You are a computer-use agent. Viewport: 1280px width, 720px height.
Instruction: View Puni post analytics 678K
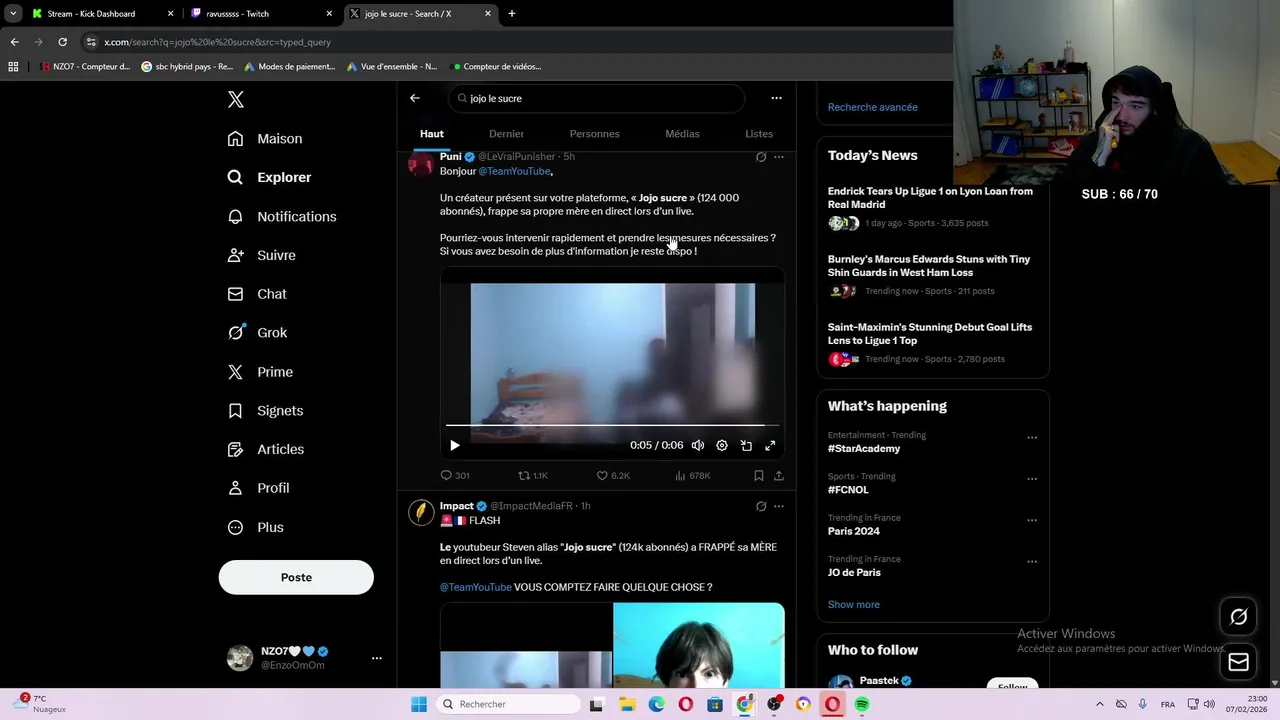point(693,476)
